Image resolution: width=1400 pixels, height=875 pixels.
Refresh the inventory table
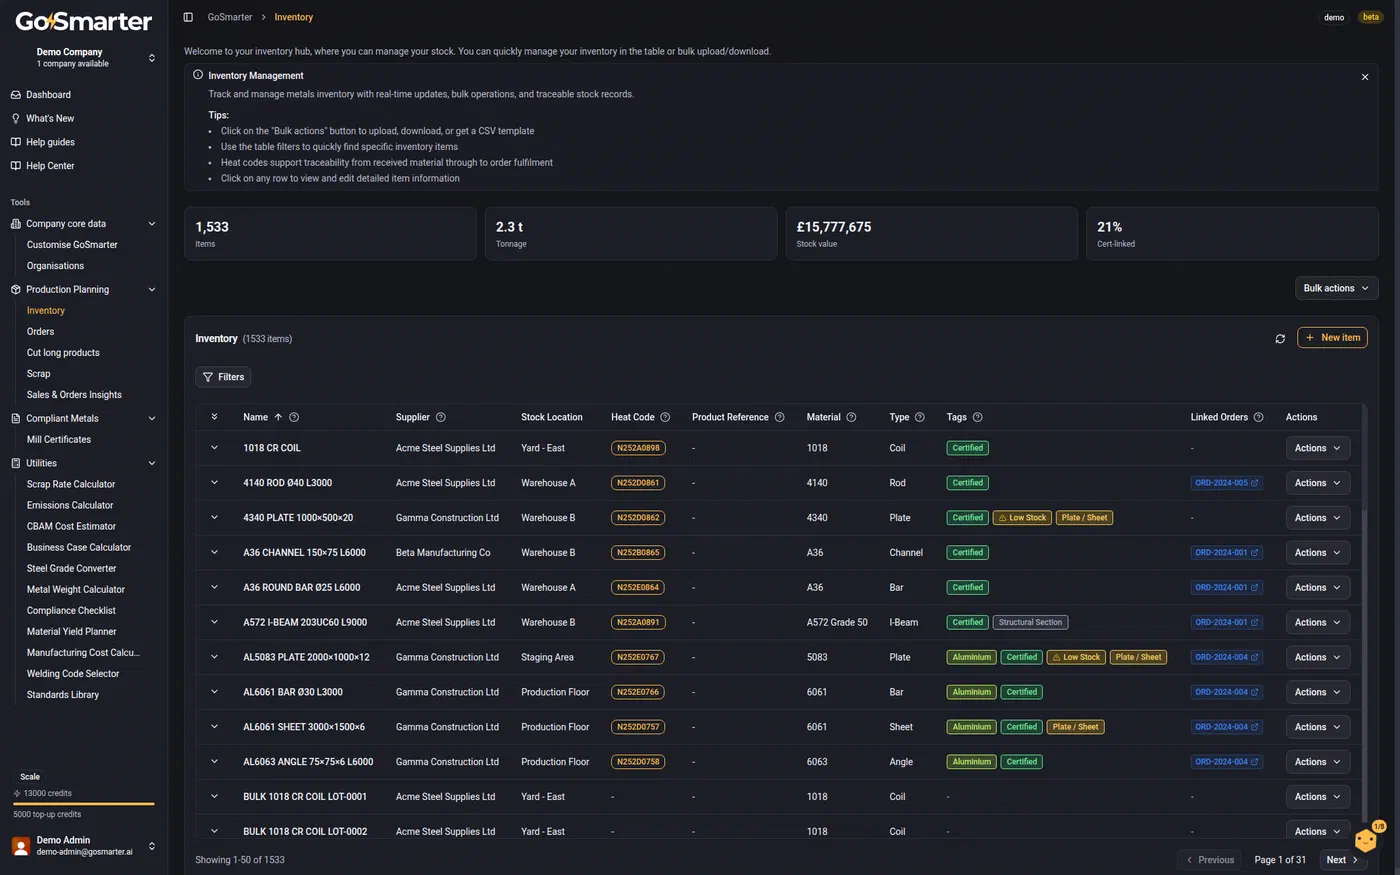coord(1280,339)
